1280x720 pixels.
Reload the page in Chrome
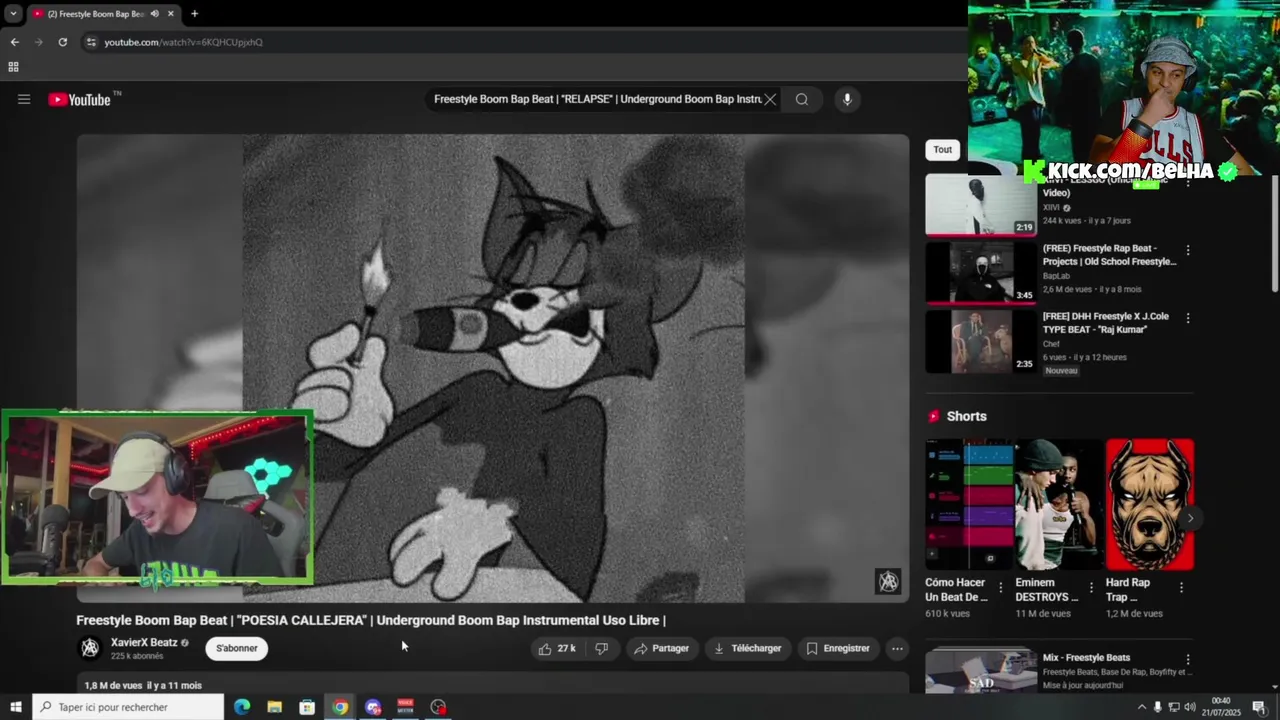62,42
